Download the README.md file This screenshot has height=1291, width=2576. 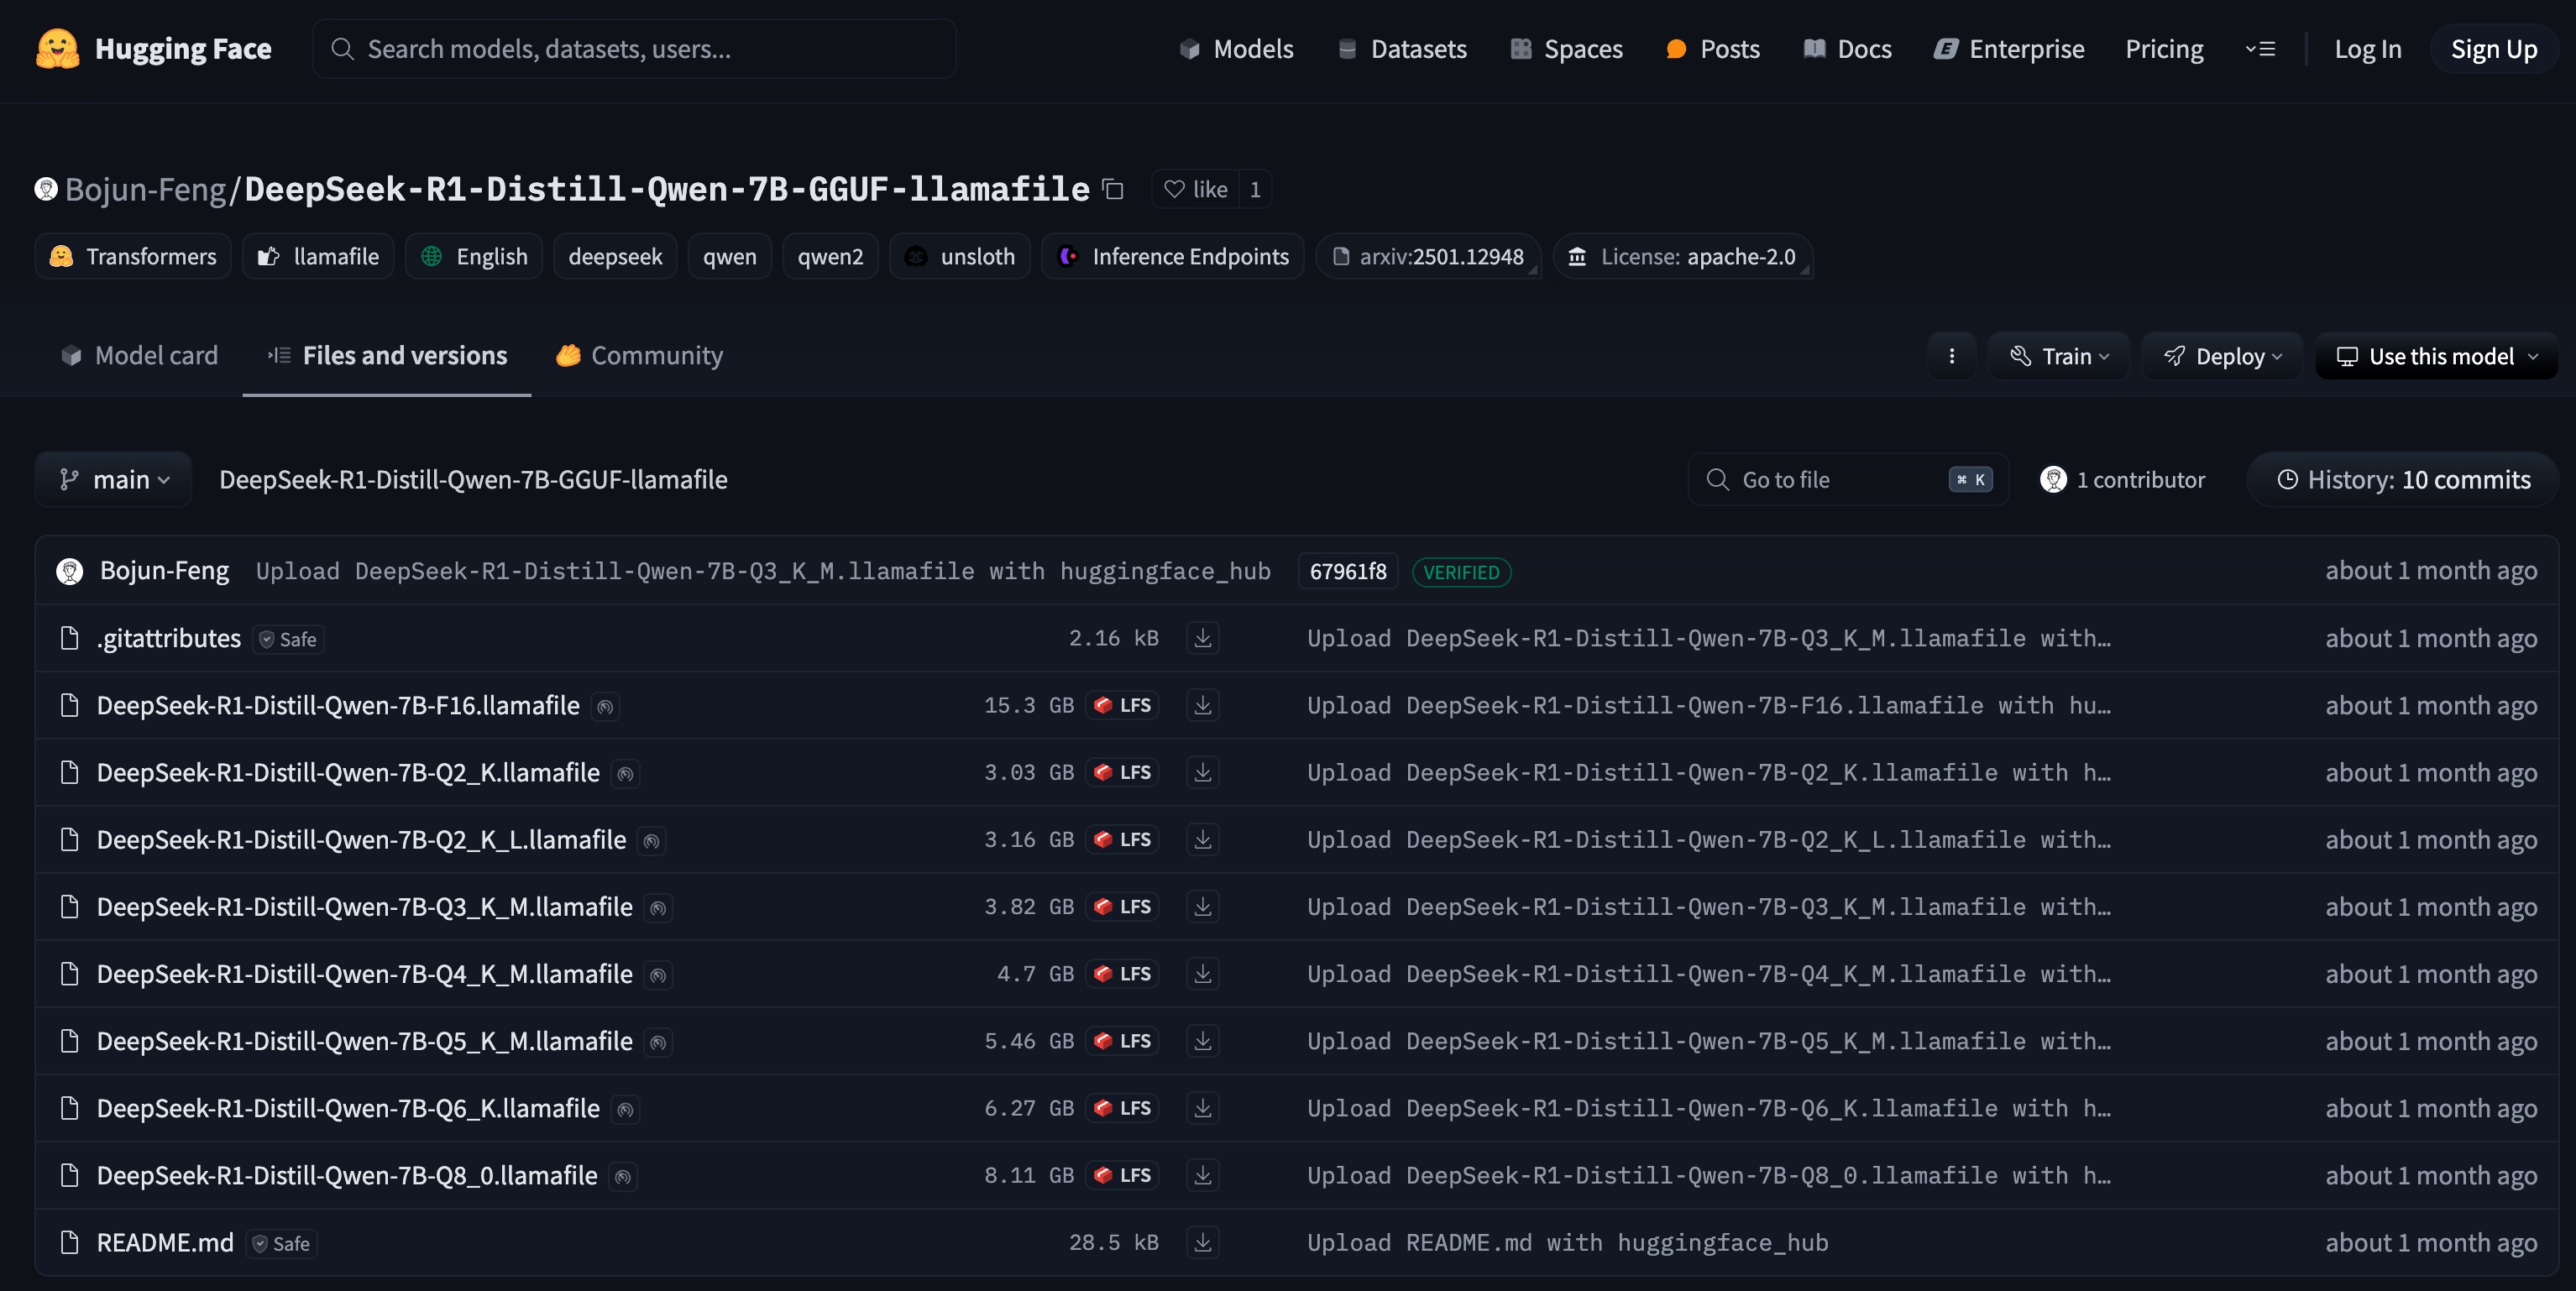[1203, 1242]
